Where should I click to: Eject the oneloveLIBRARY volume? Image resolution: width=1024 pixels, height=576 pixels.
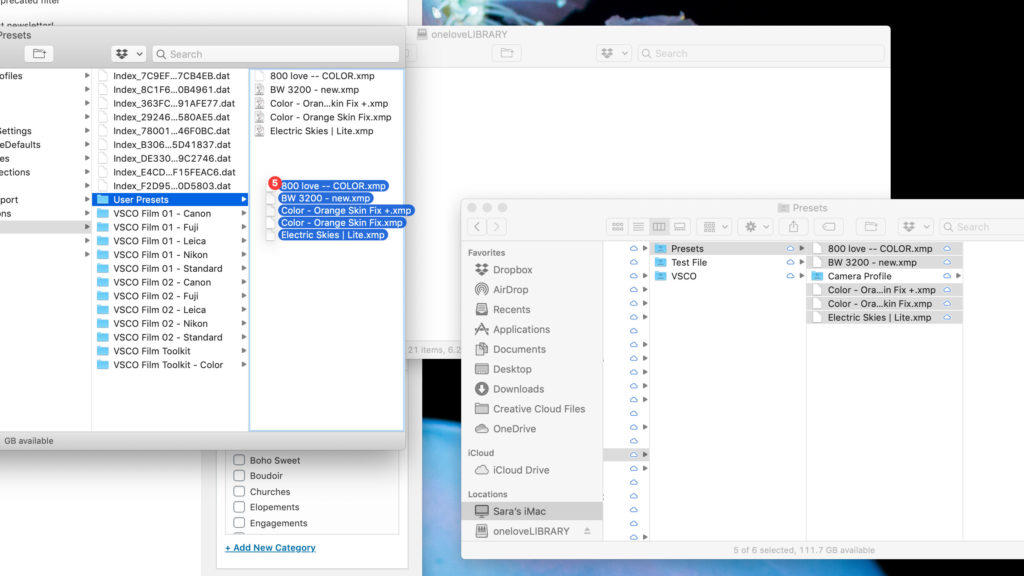(588, 531)
